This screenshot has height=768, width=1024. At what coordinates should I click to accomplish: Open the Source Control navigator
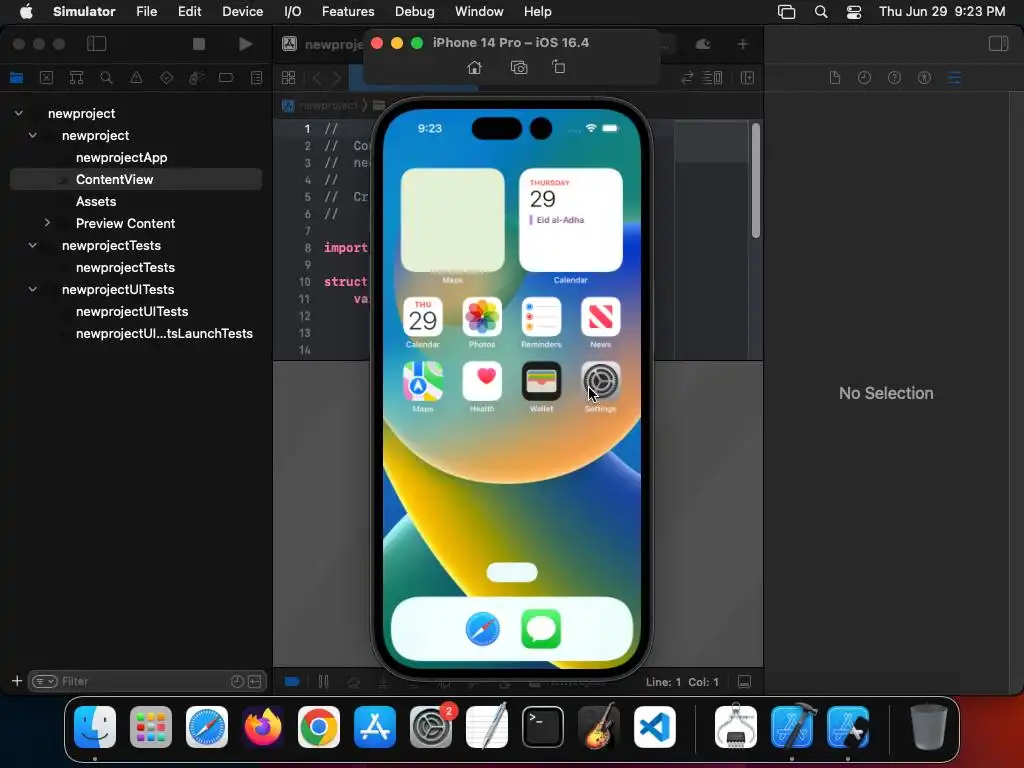(46, 78)
